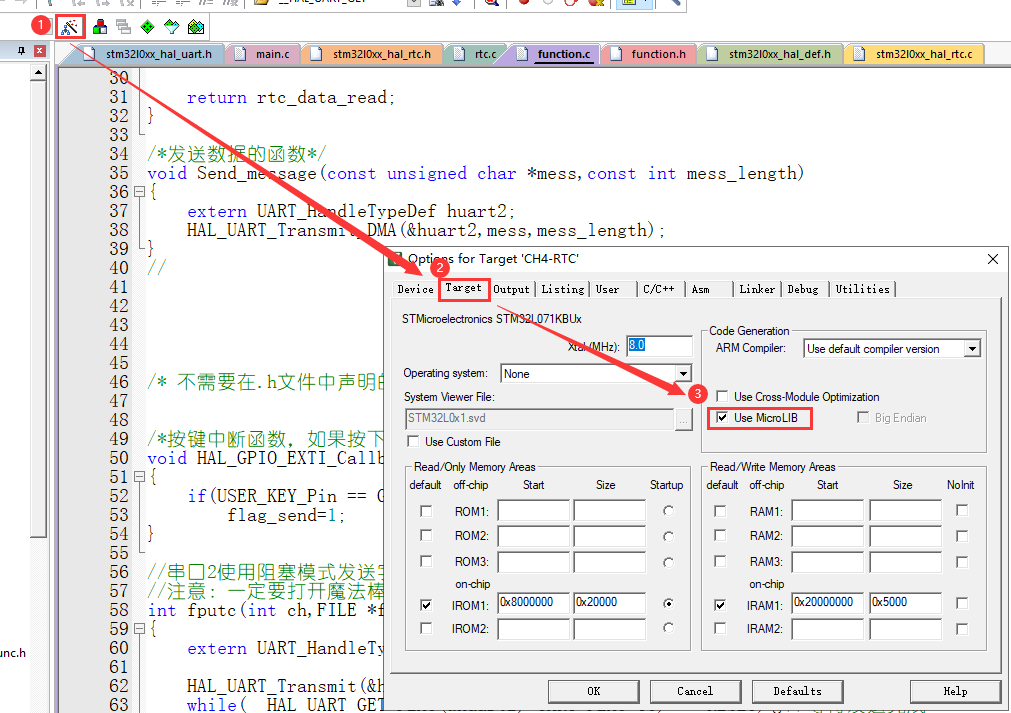
Task: Enable the Use Custom File checkbox
Action: pos(413,442)
